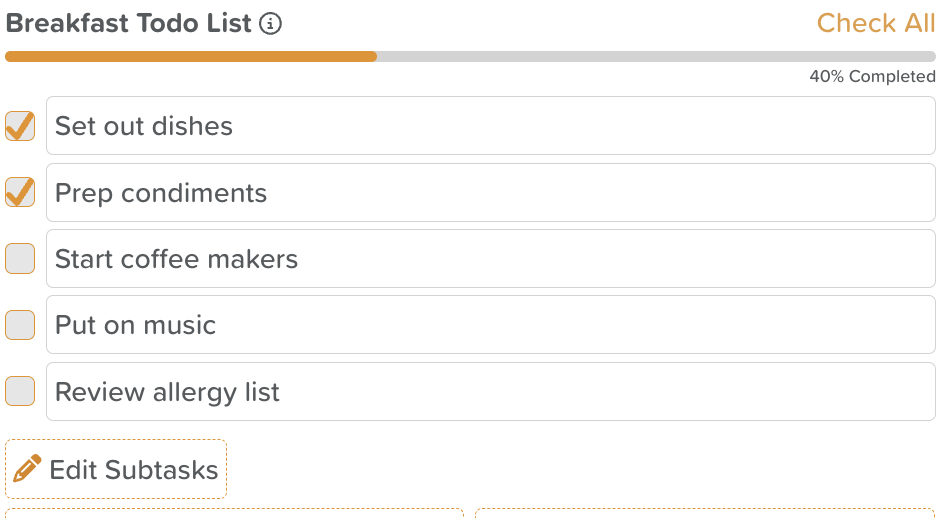Click the 40% Completed label
This screenshot has width=940, height=518.
(x=872, y=76)
